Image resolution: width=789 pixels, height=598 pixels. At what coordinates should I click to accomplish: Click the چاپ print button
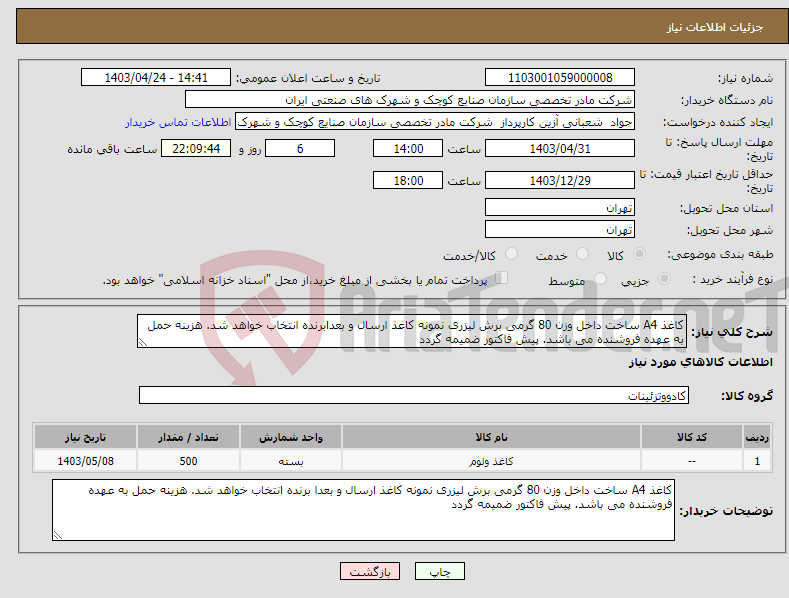(440, 571)
